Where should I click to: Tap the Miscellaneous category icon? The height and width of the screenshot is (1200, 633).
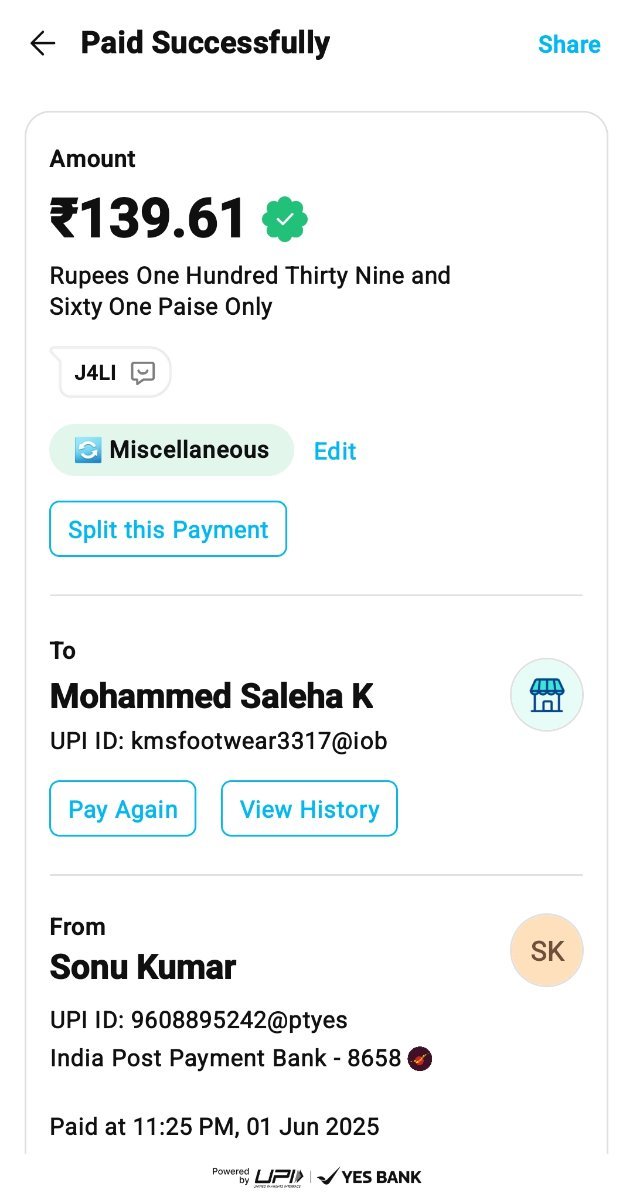(x=88, y=450)
